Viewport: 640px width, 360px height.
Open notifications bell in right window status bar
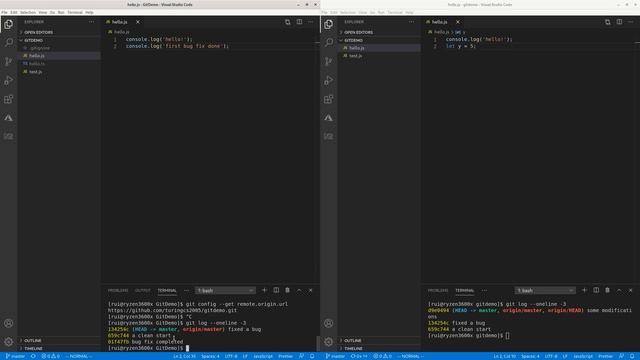coord(632,356)
